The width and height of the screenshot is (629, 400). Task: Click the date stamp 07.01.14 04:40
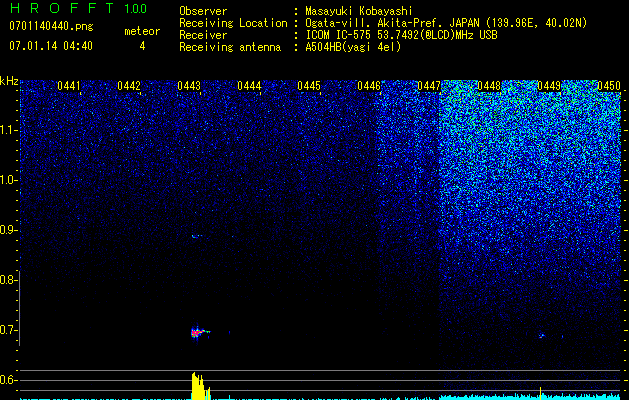(51, 46)
